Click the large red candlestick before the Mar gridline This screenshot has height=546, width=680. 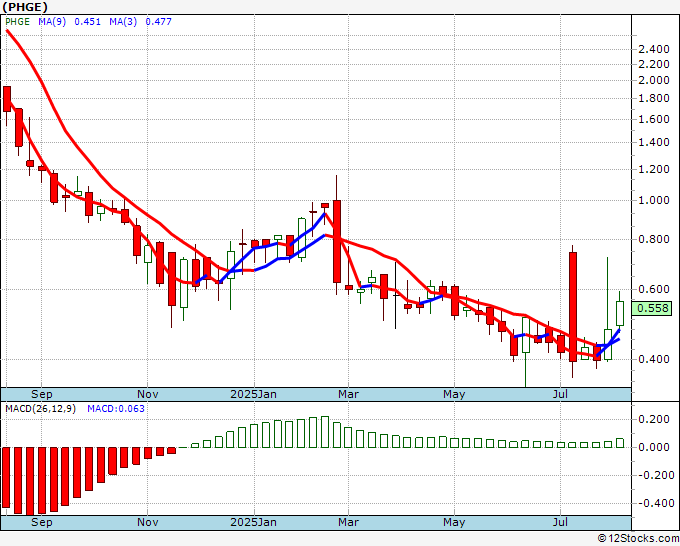pos(337,241)
